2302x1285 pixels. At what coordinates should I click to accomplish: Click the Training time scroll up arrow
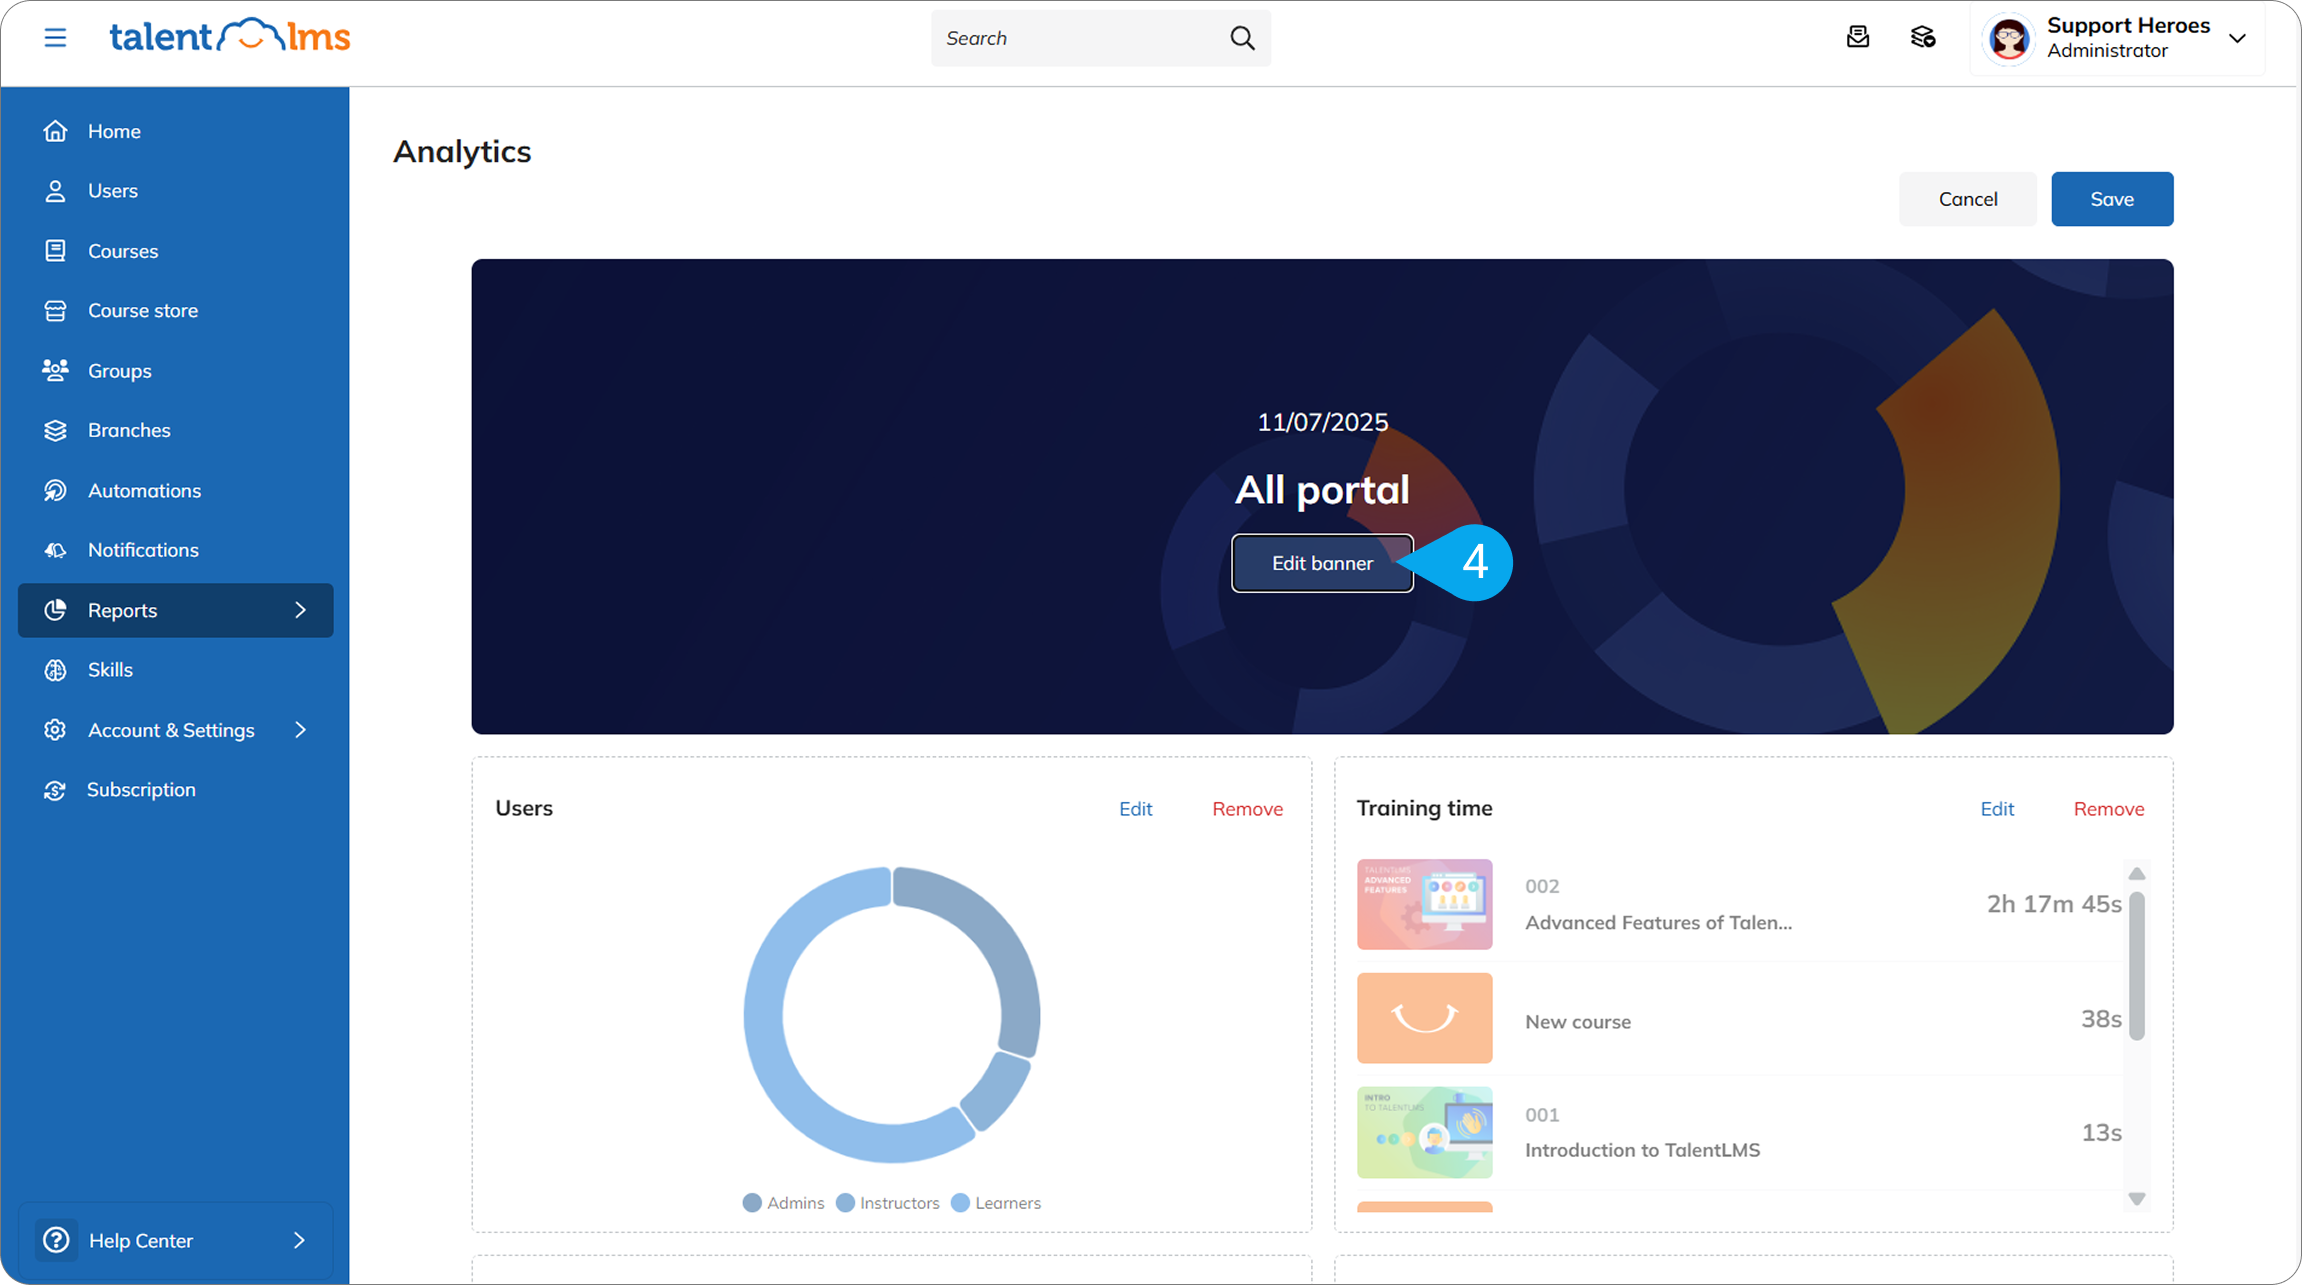pos(2137,874)
